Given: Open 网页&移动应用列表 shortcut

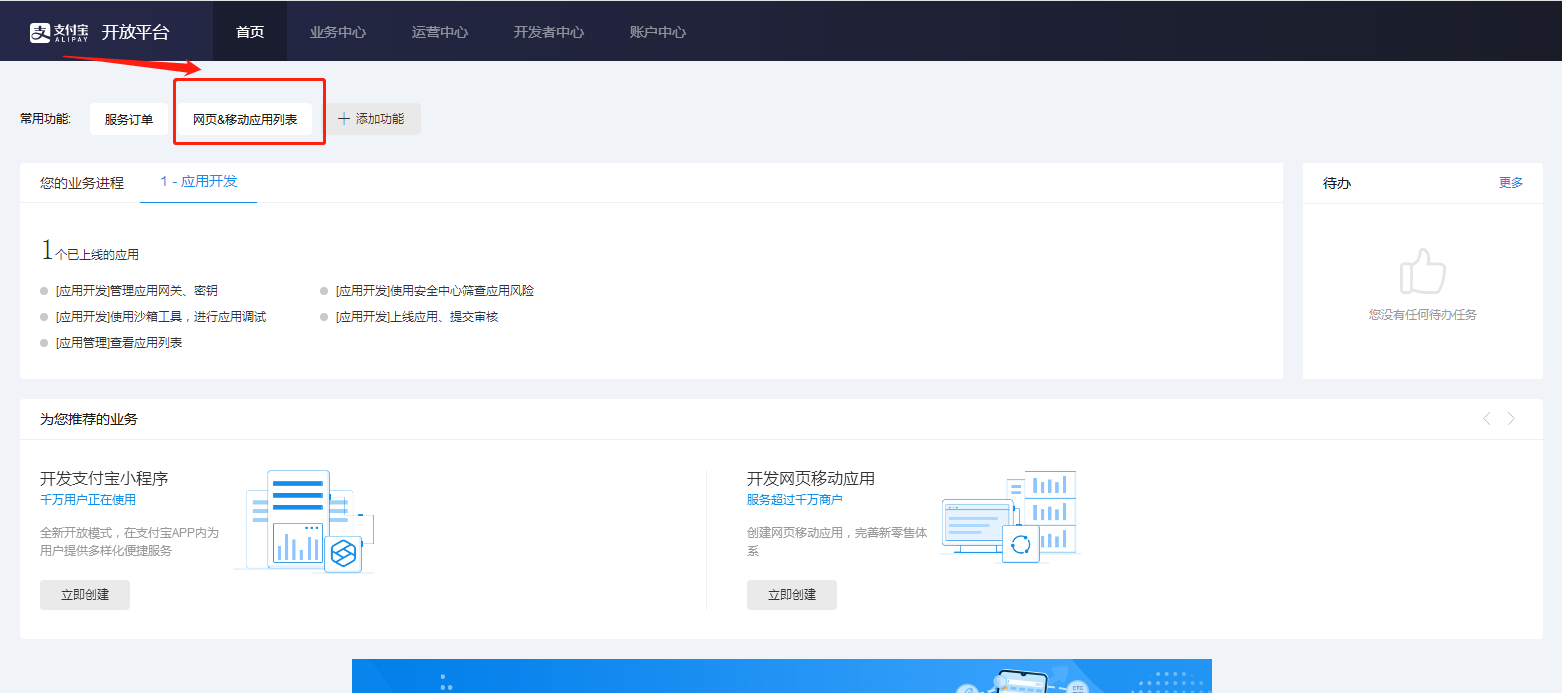Looking at the screenshot, I should point(245,119).
